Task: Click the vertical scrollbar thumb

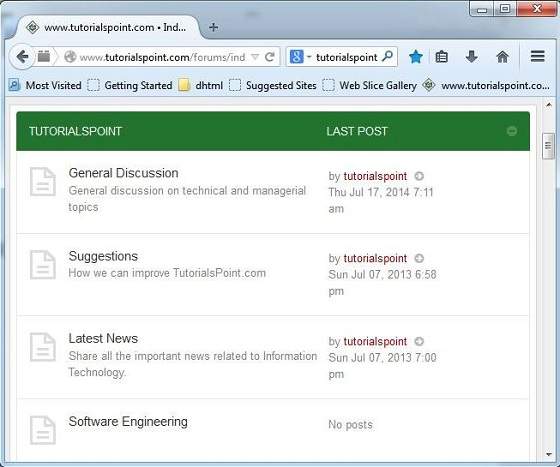Action: pos(548,146)
